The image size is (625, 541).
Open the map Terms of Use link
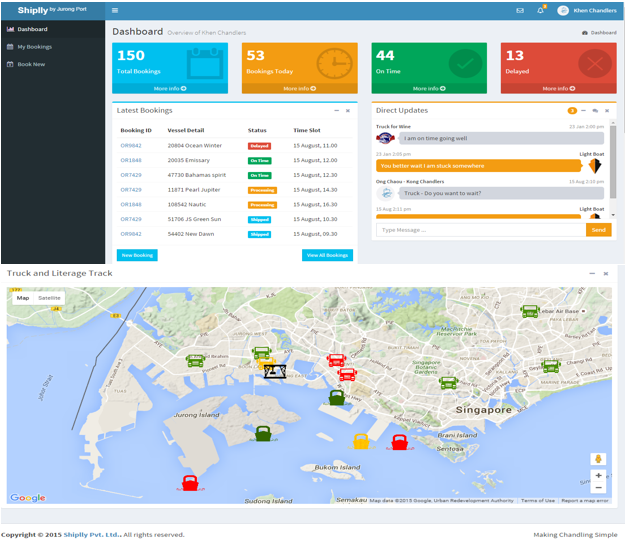pos(538,500)
